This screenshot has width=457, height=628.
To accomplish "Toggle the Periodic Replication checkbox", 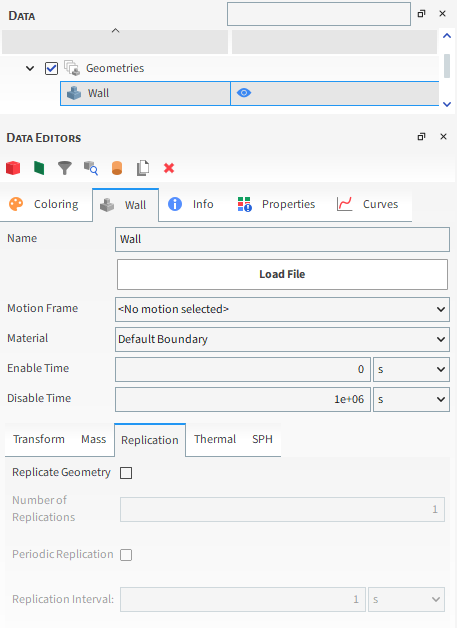I will click(x=126, y=555).
